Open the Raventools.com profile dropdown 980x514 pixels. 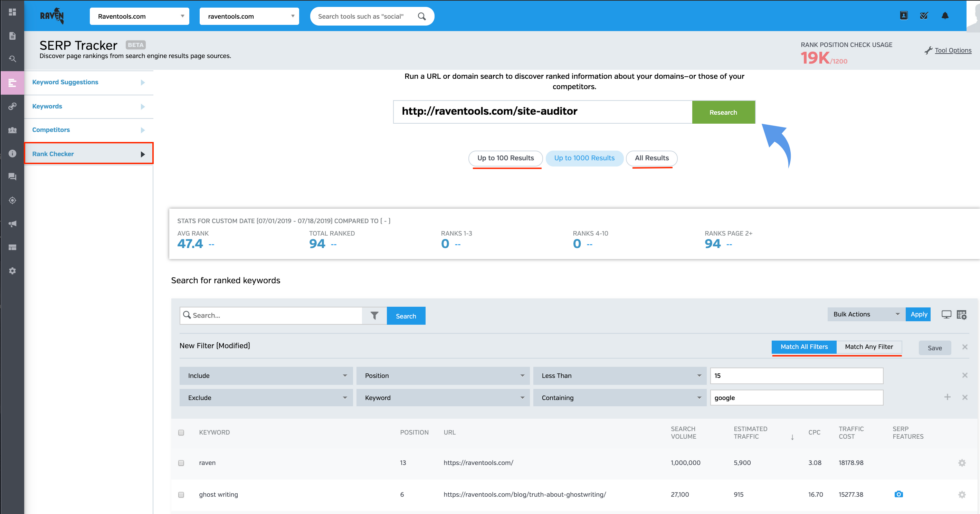click(139, 16)
